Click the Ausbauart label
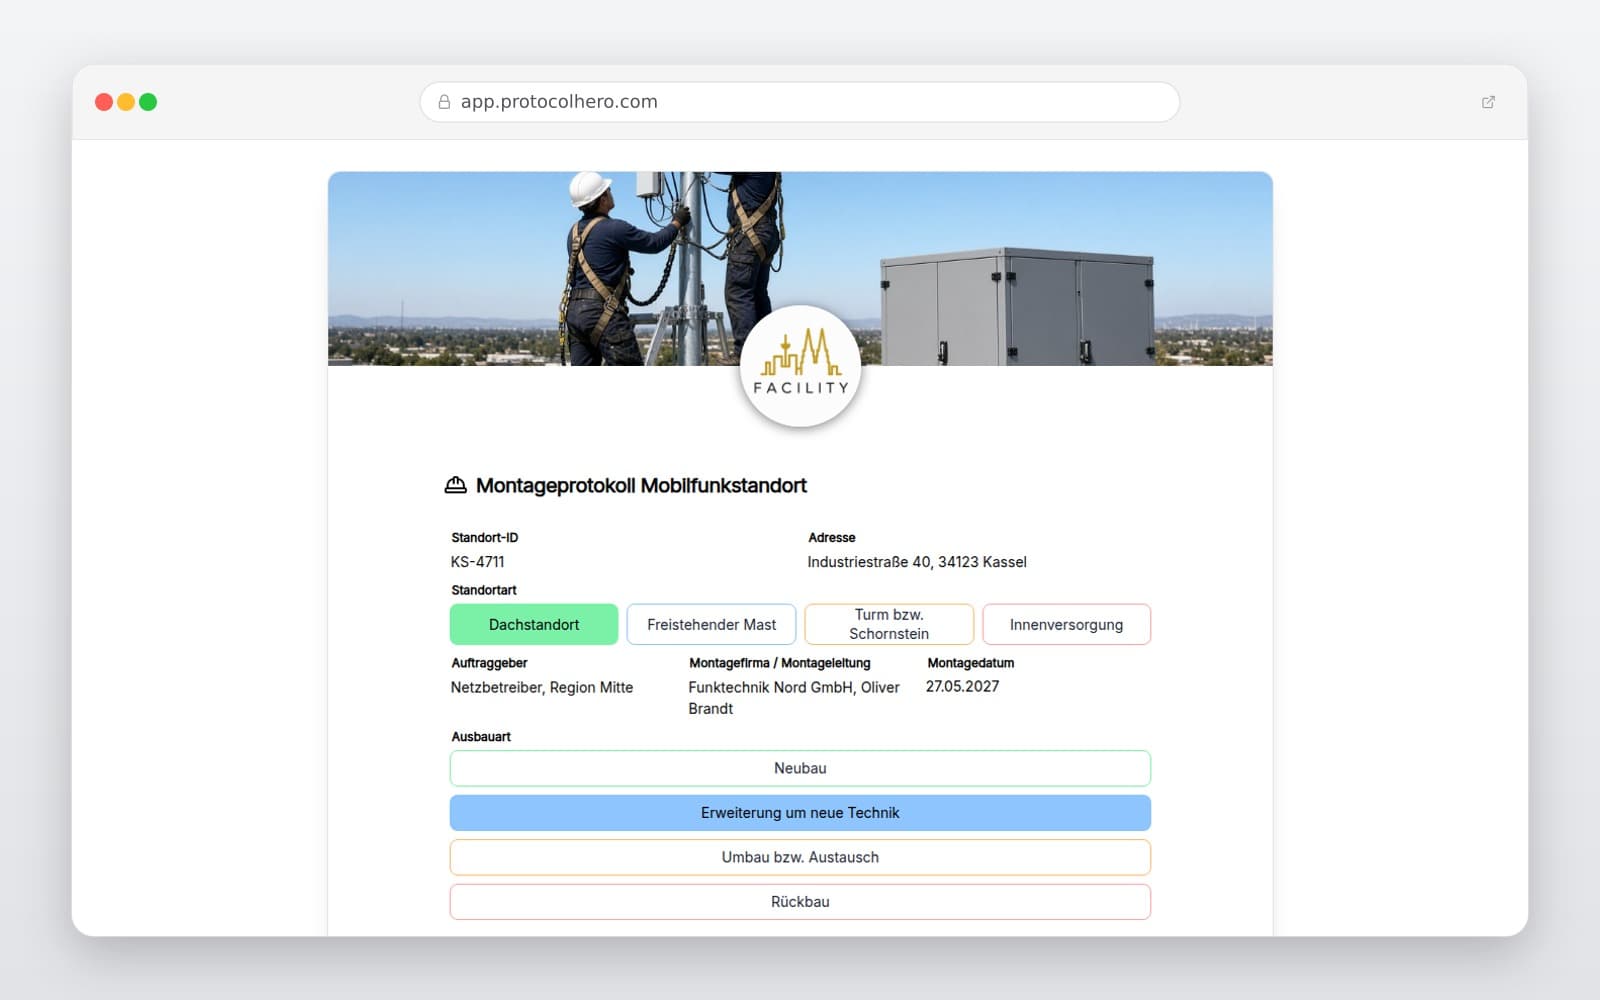The image size is (1600, 1000). tap(481, 737)
